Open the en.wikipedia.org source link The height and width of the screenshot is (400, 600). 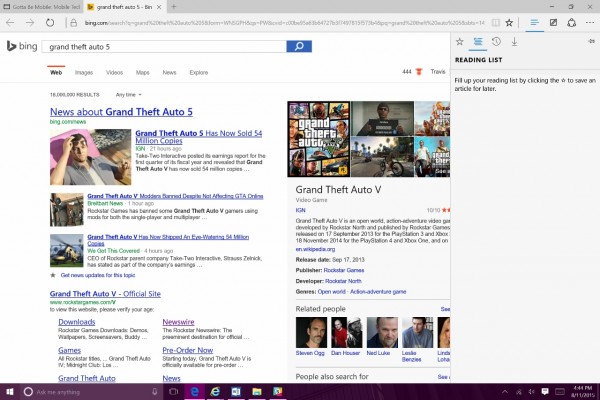[x=315, y=249]
